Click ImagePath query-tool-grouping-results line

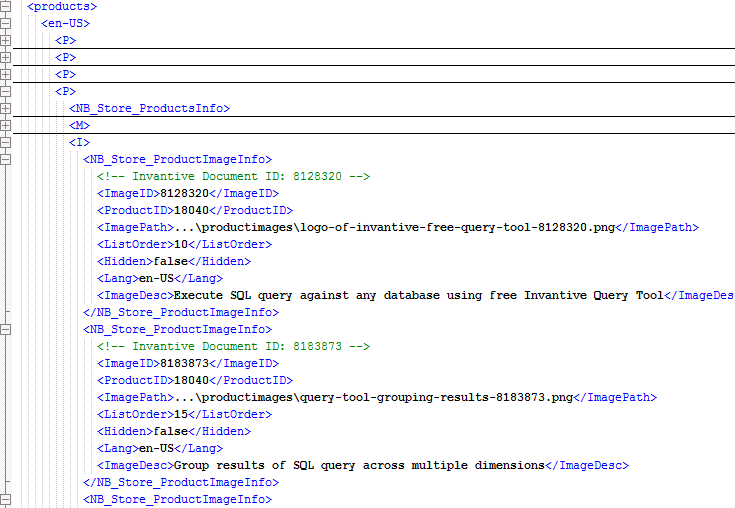377,397
